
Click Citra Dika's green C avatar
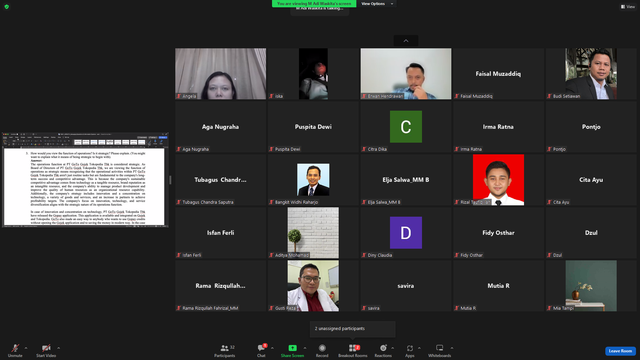coord(406,127)
